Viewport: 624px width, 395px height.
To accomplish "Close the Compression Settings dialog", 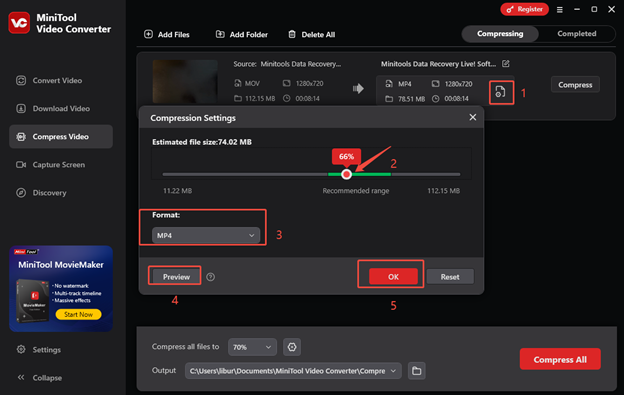I will 472,117.
